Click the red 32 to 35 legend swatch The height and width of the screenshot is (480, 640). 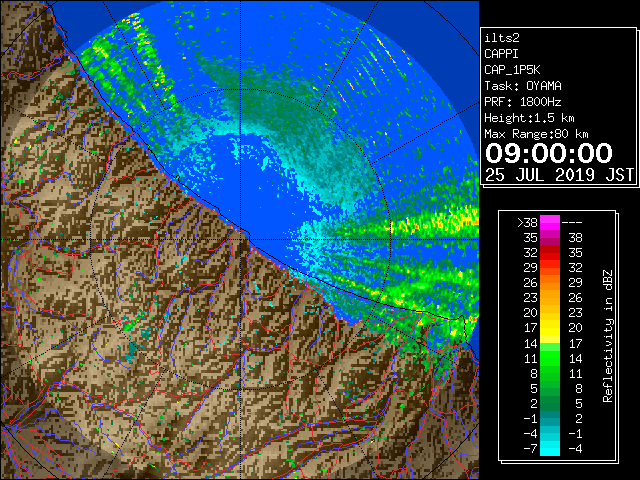pos(550,253)
